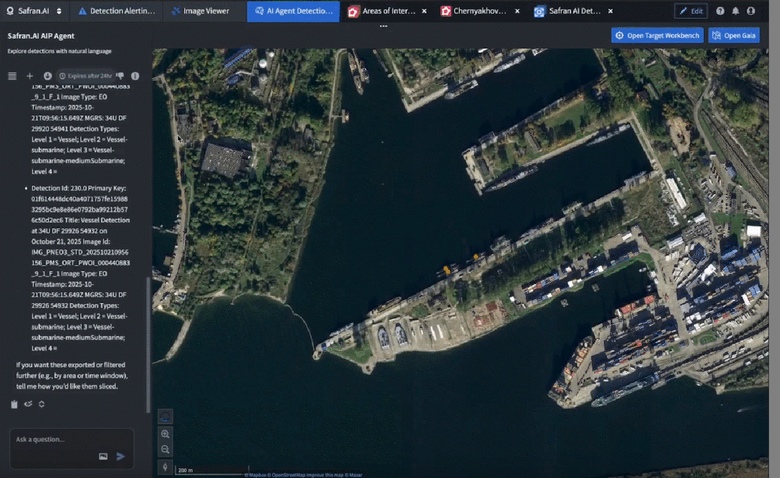Click the download conversation icon
780x478 pixels.
pos(47,76)
